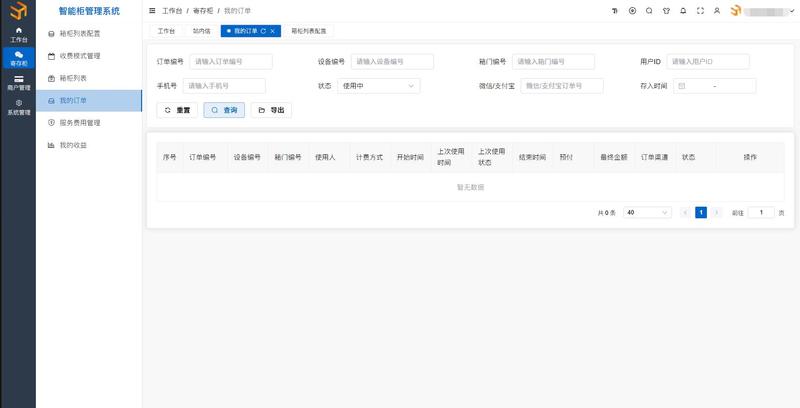The height and width of the screenshot is (408, 800).
Task: Close the 我的订单 tab
Action: point(273,31)
